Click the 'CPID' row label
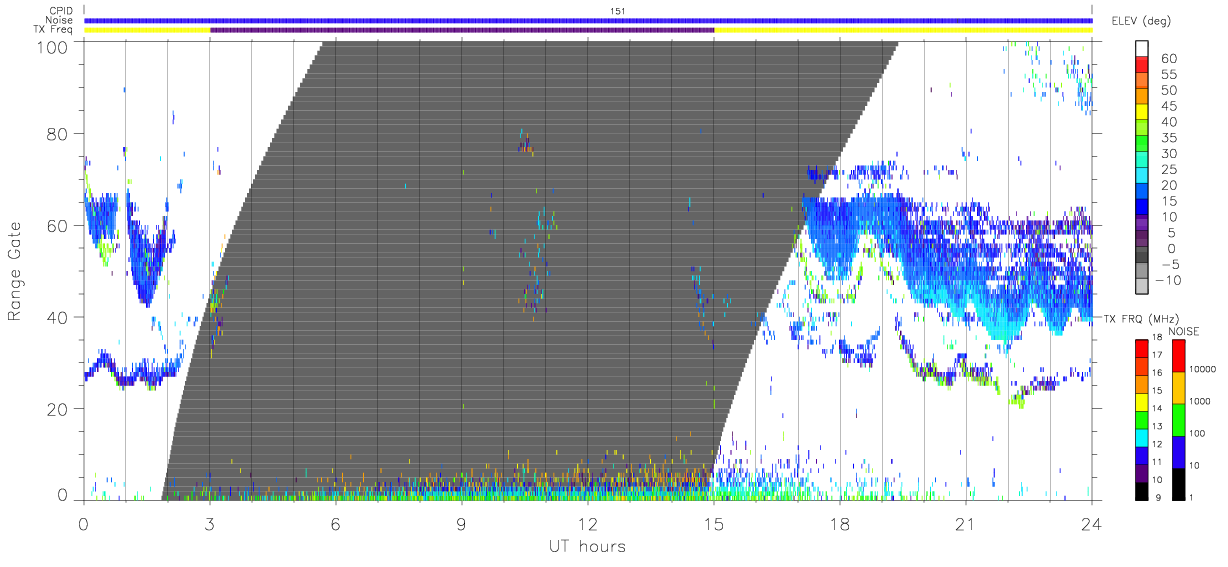Image resolution: width=1228 pixels, height=567 pixels. (61, 11)
